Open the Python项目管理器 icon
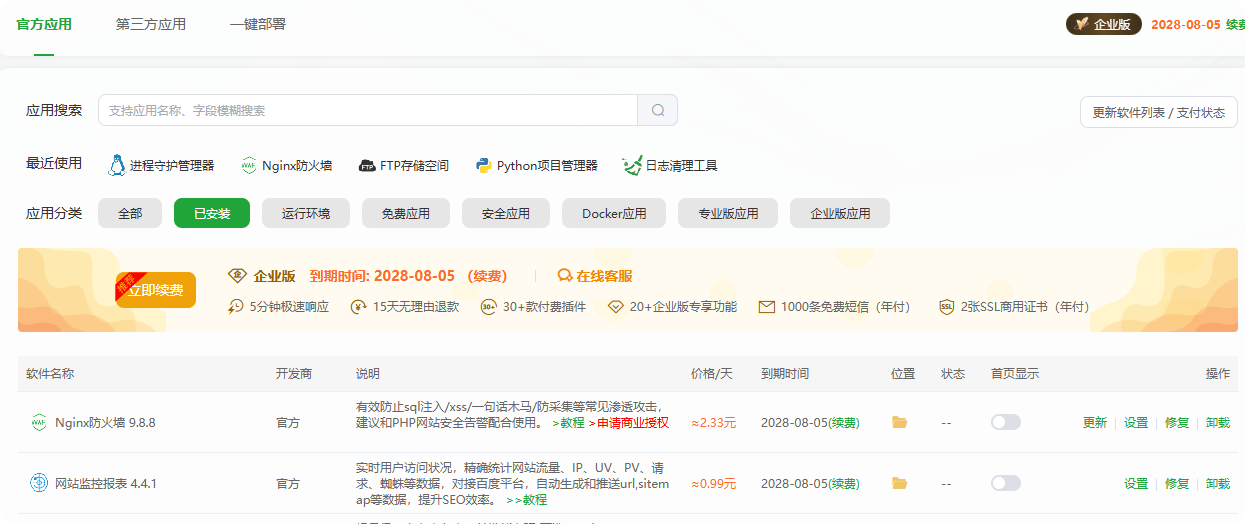1245x524 pixels. tap(484, 165)
